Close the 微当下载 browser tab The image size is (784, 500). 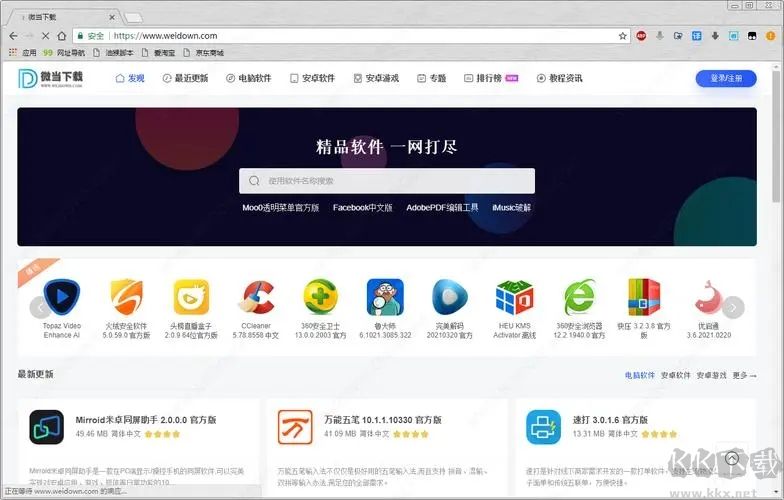click(x=112, y=17)
